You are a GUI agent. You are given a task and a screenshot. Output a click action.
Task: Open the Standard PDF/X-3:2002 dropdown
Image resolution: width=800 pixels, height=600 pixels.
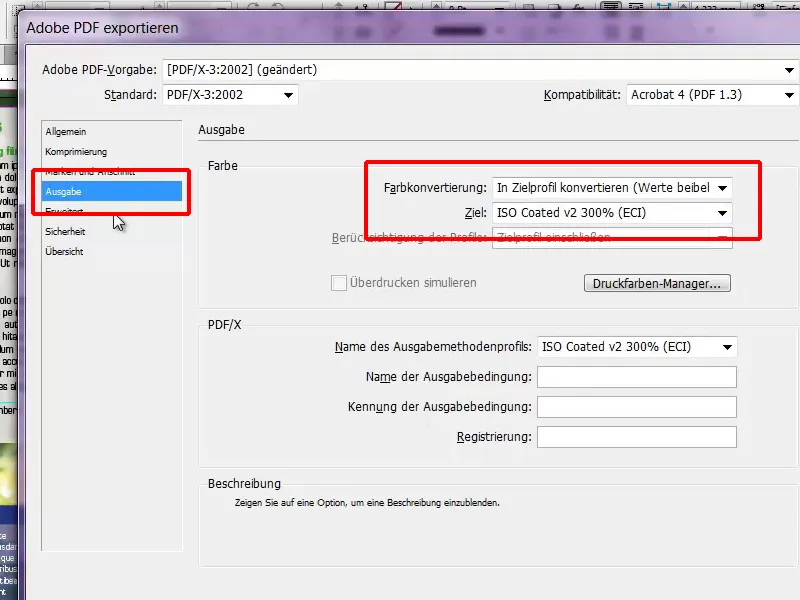pyautogui.click(x=230, y=95)
